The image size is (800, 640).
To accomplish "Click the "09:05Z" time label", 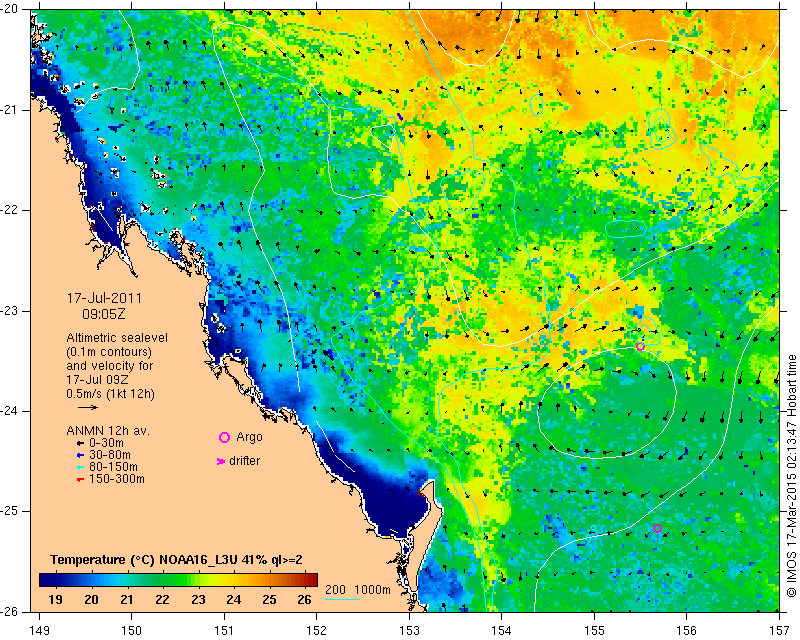I will tap(104, 314).
